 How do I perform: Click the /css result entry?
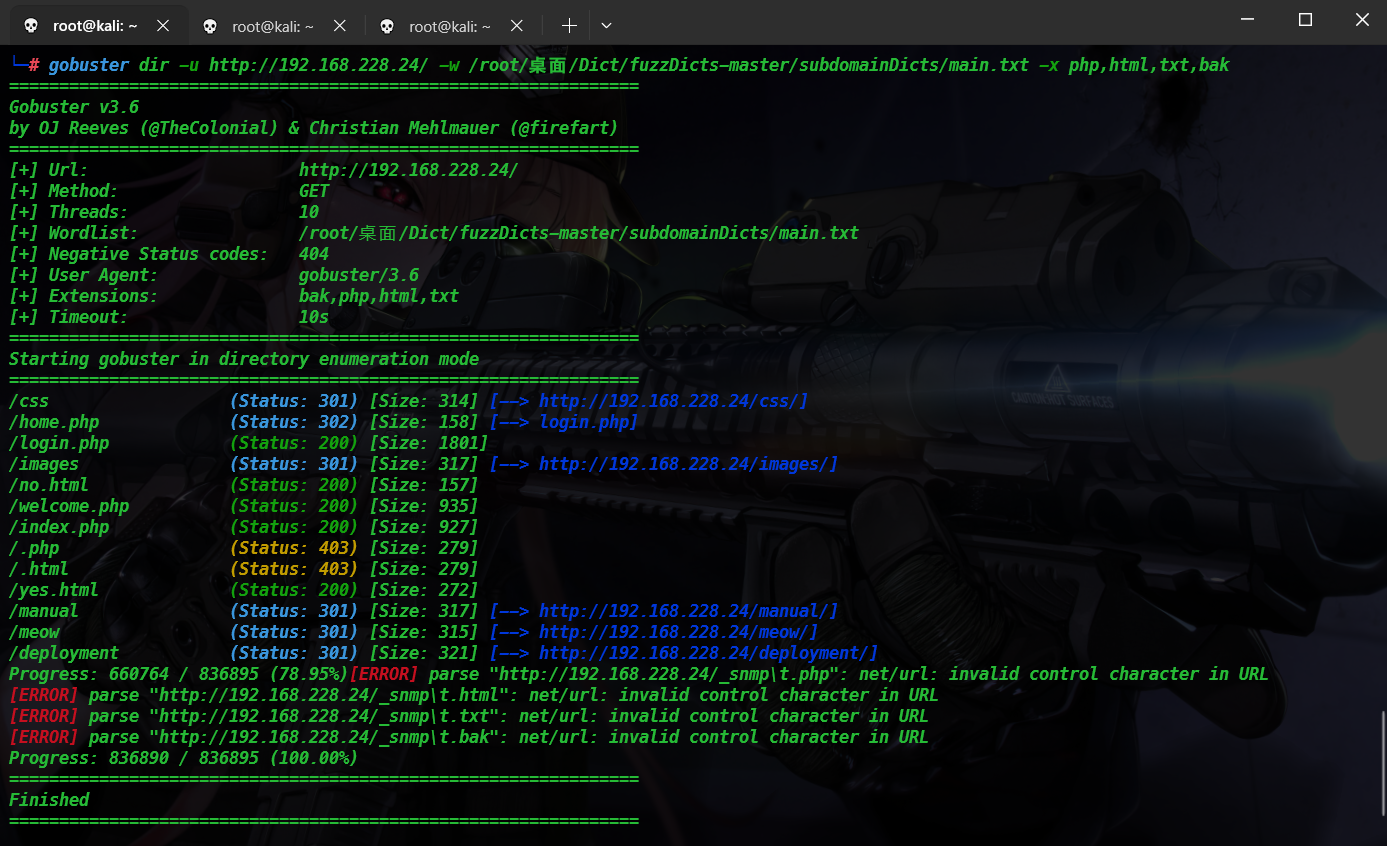click(29, 401)
